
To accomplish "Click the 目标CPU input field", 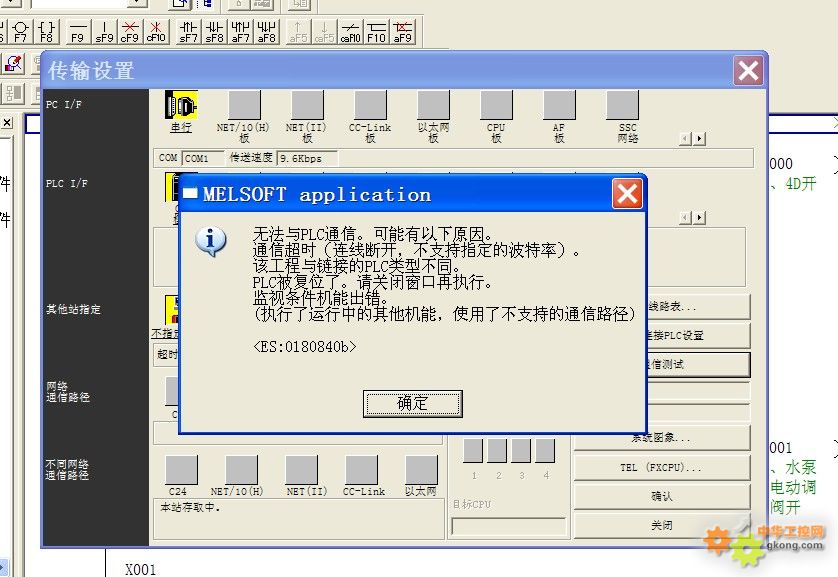I will pos(508,526).
